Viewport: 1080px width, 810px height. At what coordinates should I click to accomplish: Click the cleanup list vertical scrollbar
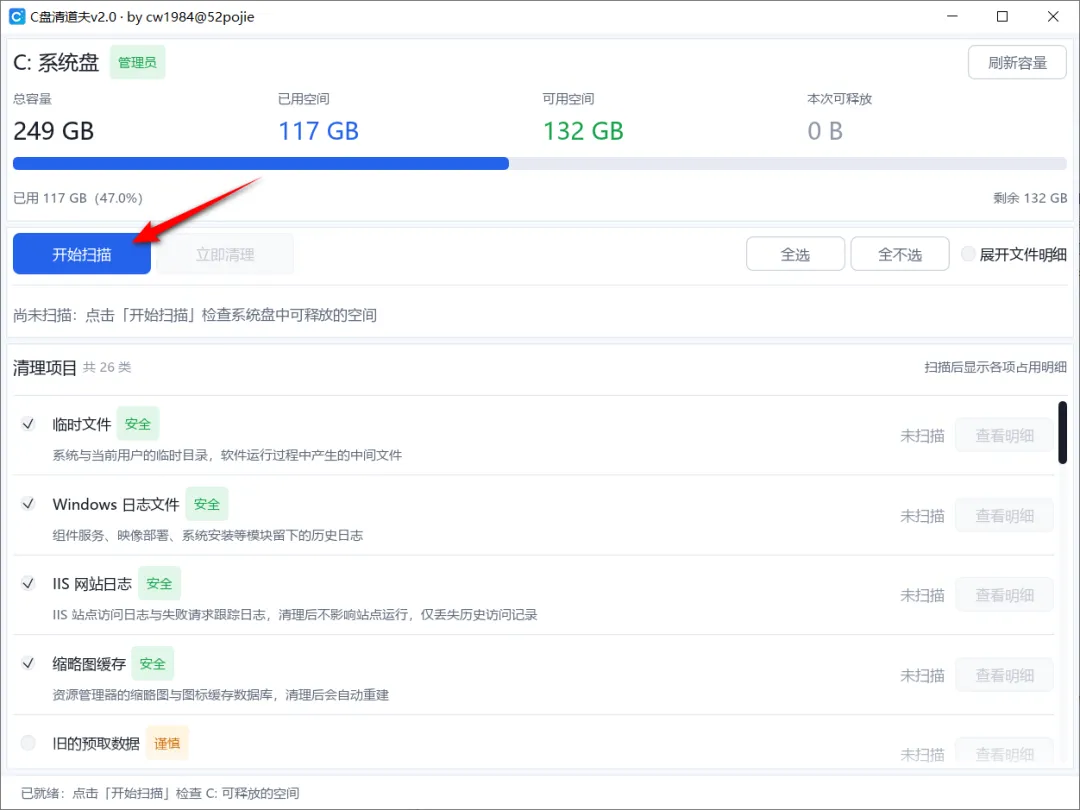click(x=1063, y=433)
